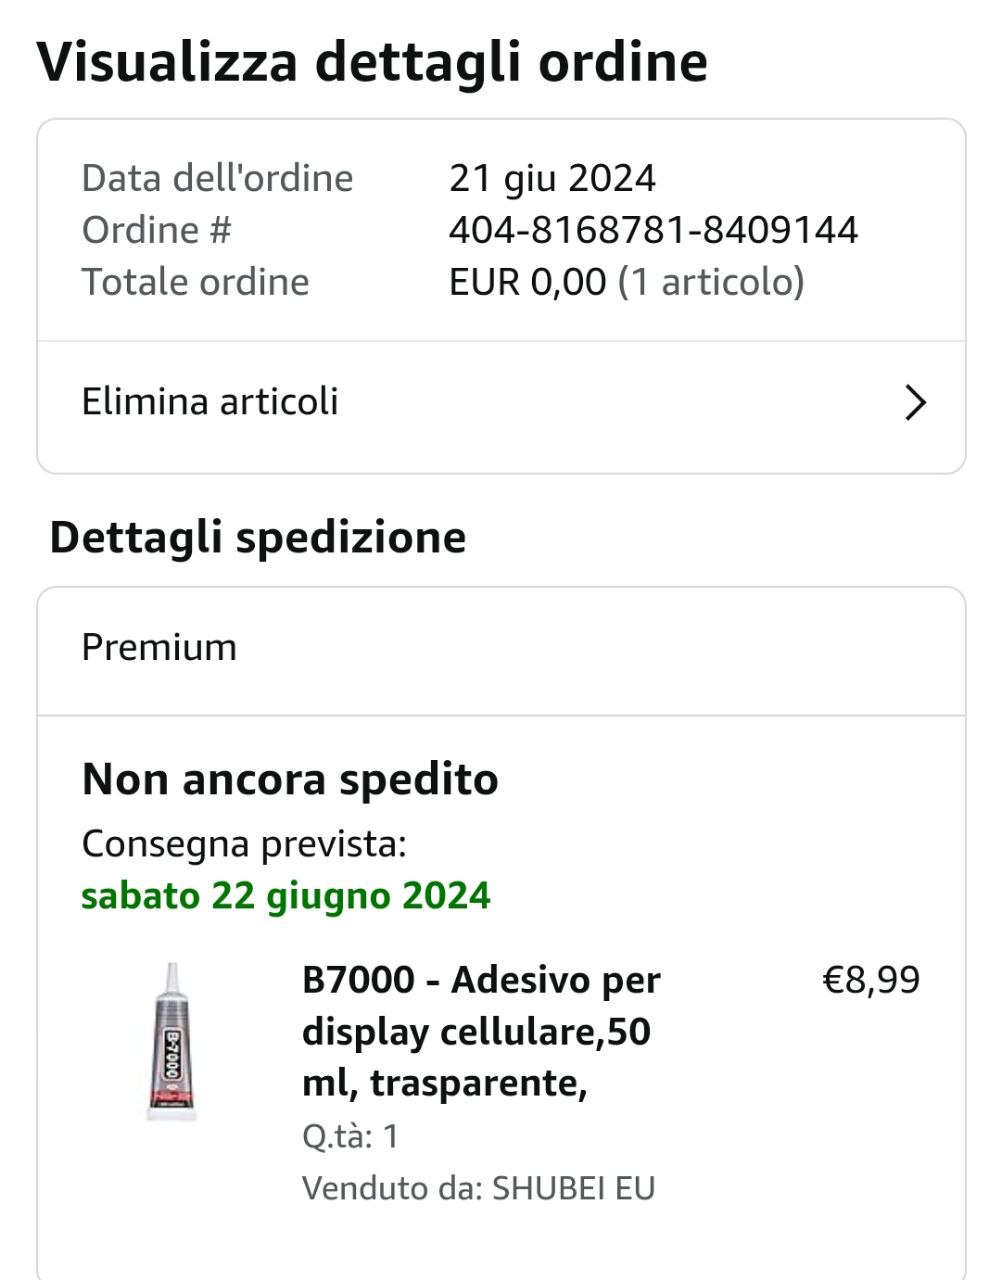The image size is (1001, 1280).
Task: Tap the Ordine # label
Action: [x=156, y=230]
